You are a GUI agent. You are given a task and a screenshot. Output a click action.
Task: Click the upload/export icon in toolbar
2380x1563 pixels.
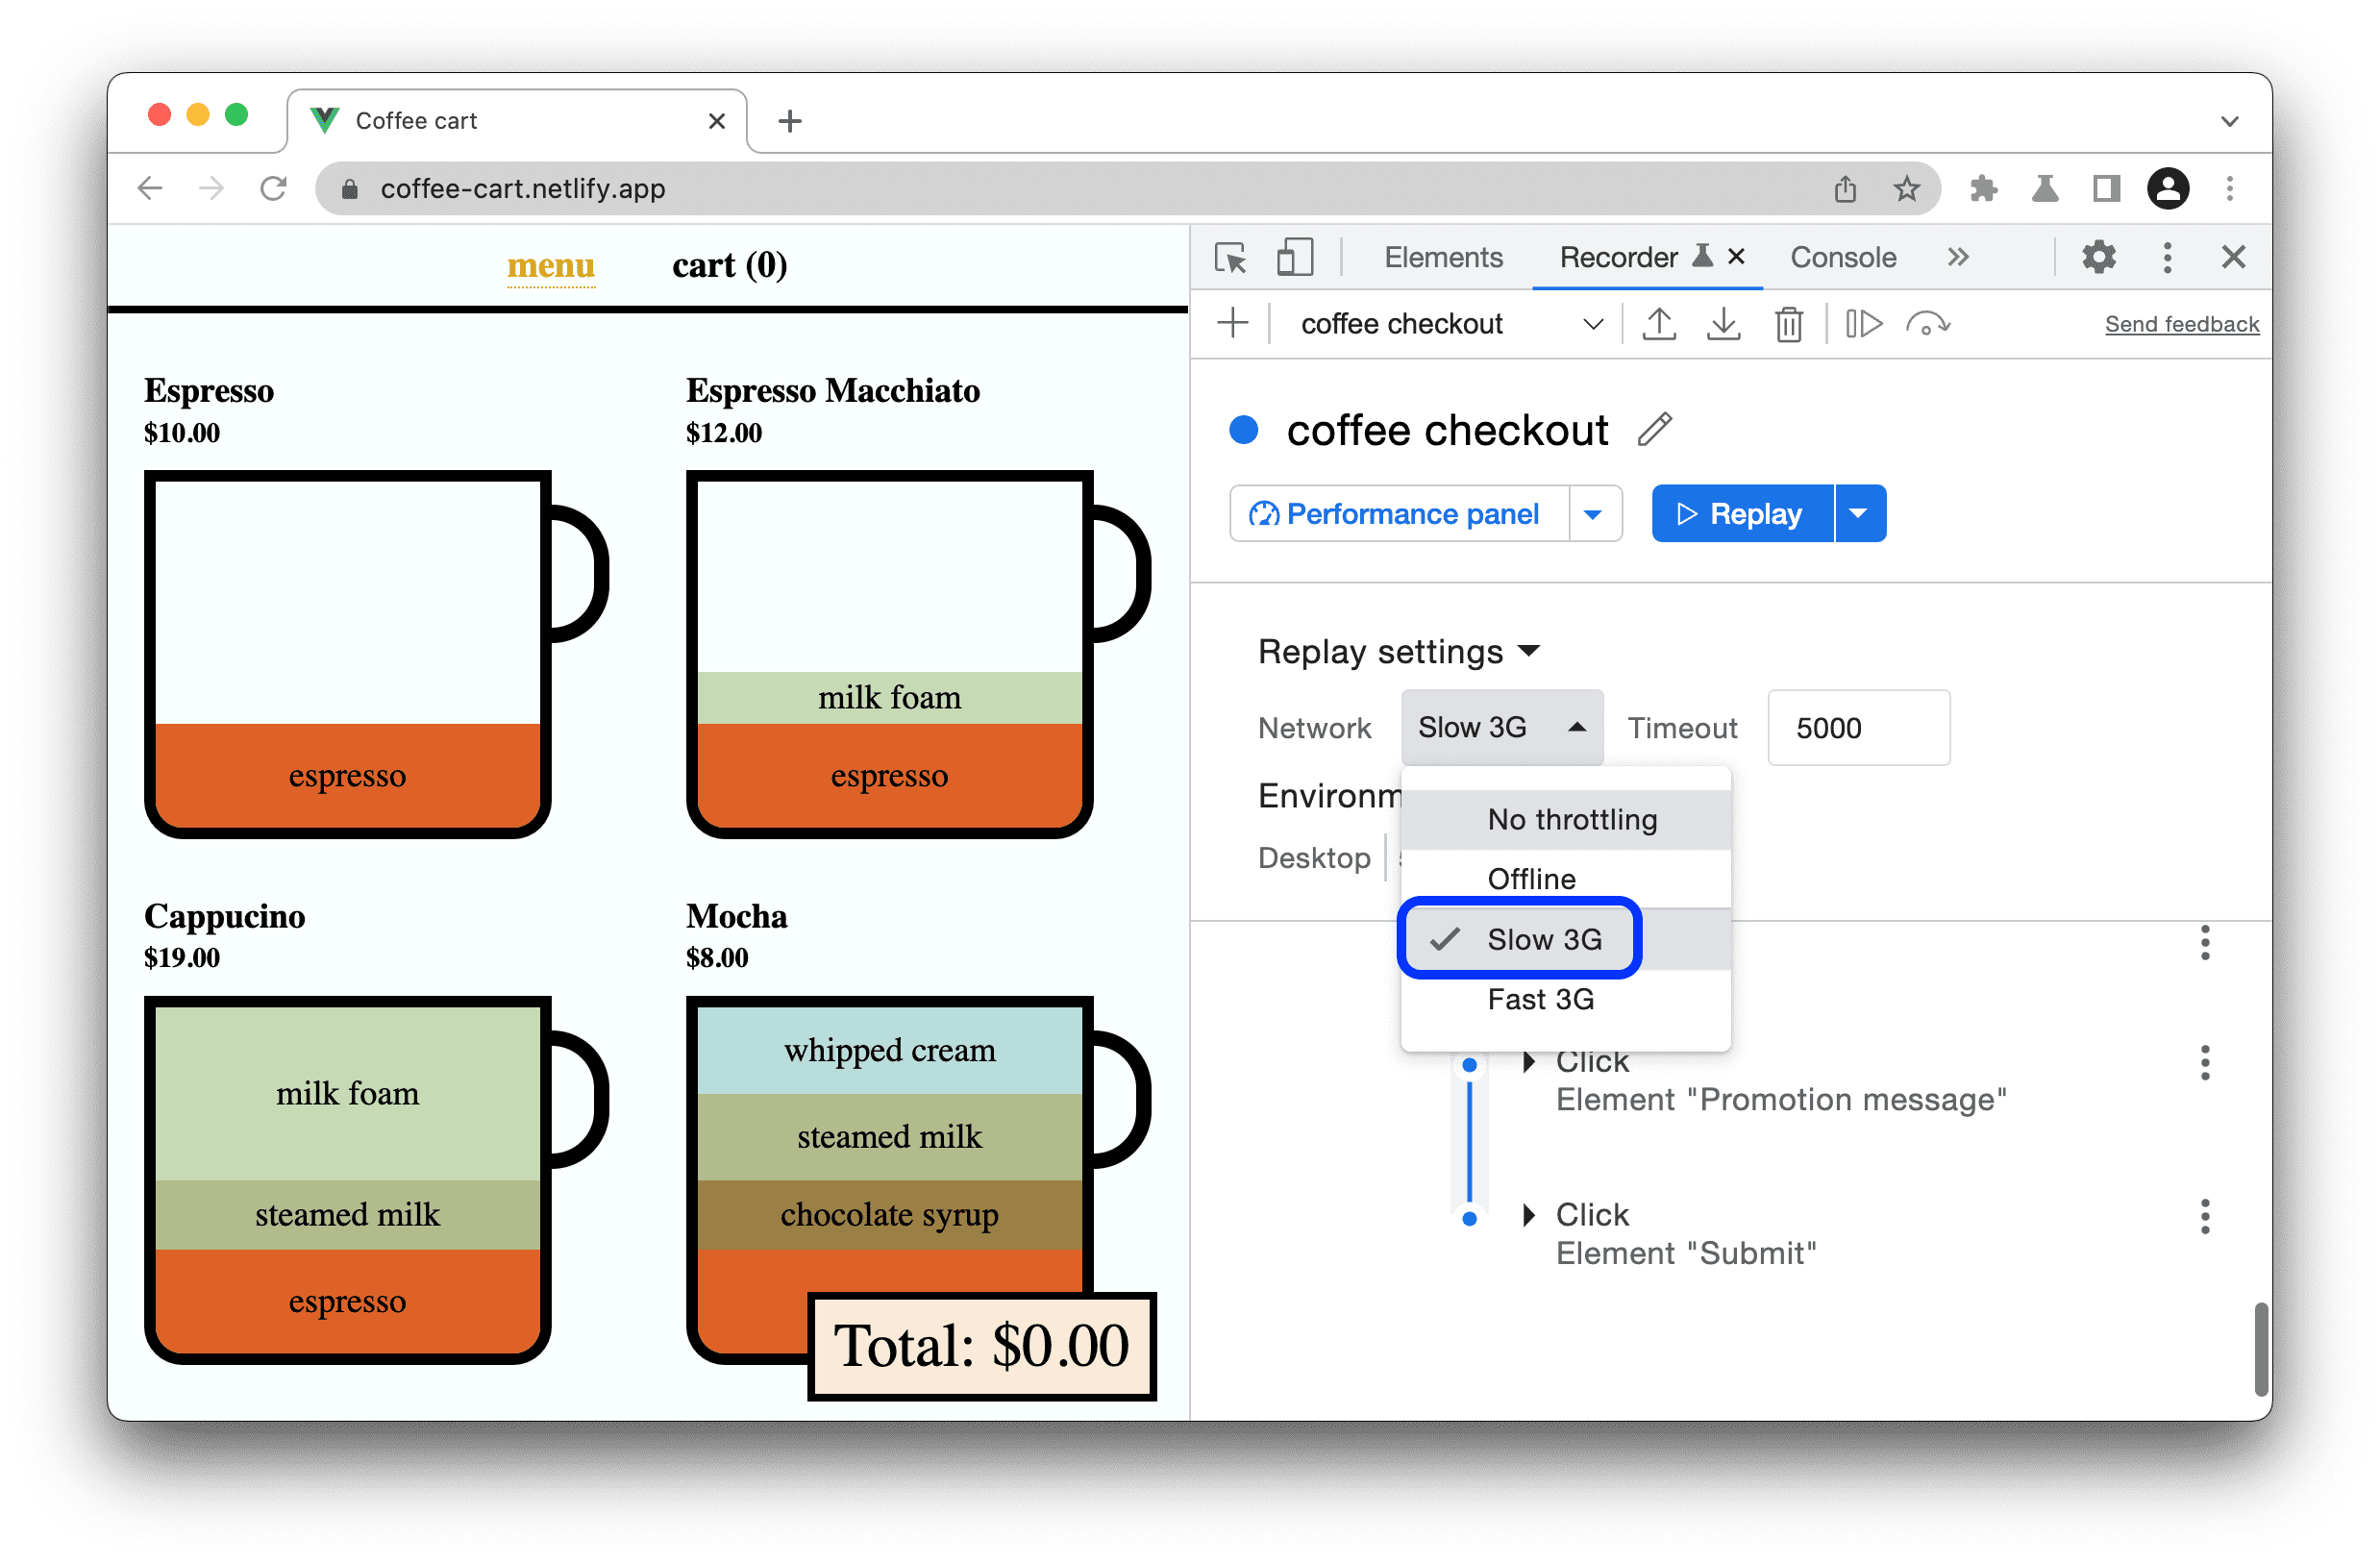click(x=1658, y=326)
